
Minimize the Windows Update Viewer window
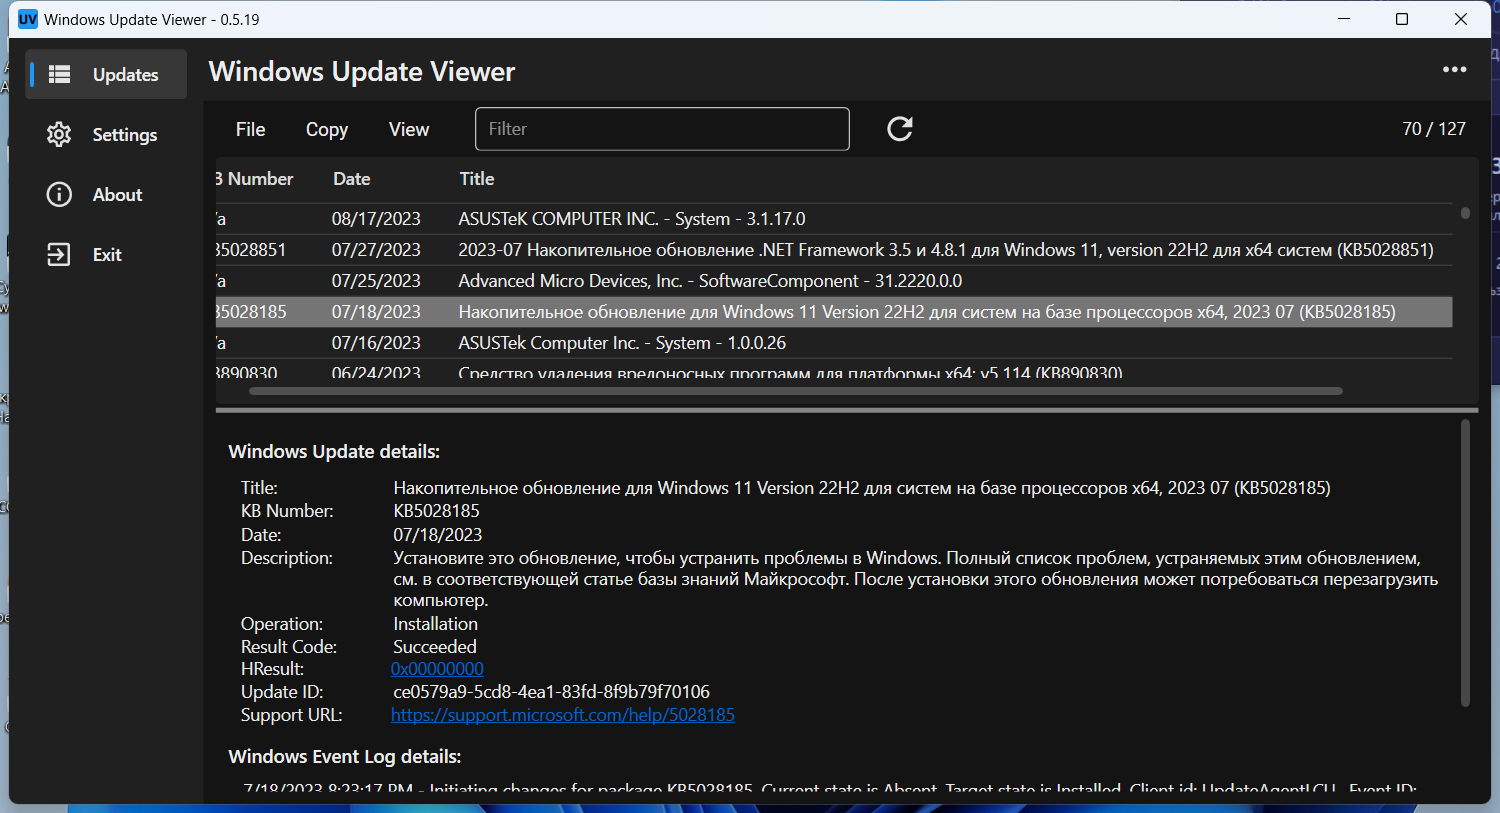pyautogui.click(x=1344, y=19)
